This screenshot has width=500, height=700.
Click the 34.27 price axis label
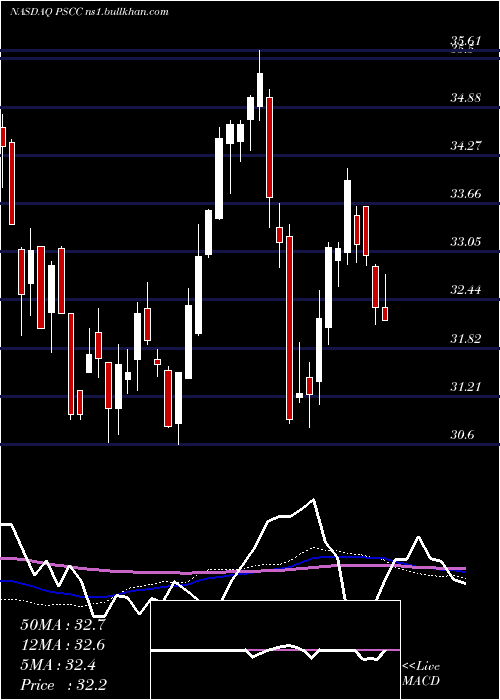(x=466, y=146)
